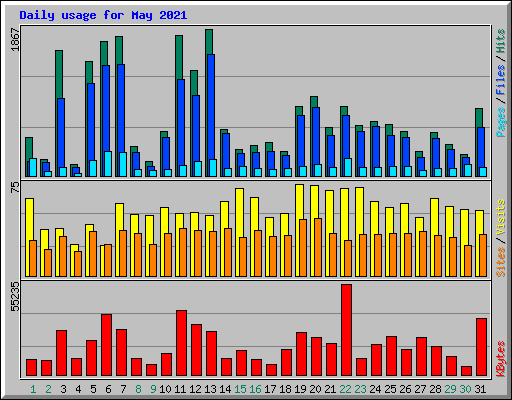
Task: Select the 'Files' legend text
Action: pyautogui.click(x=500, y=79)
